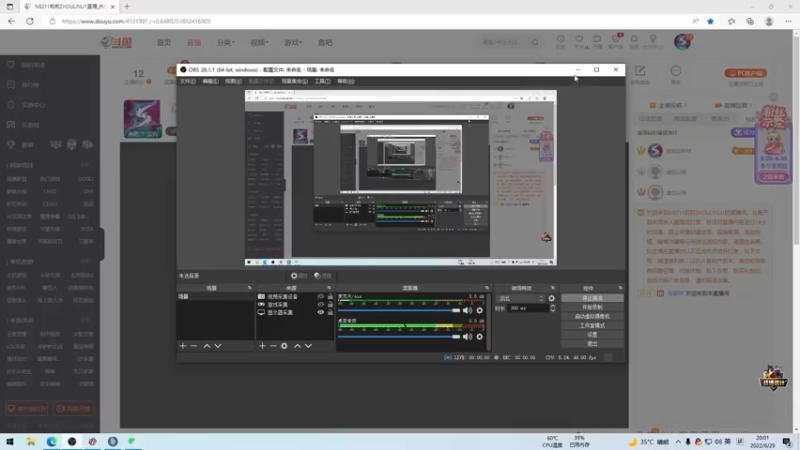Open desktop audio settings gear
The width and height of the screenshot is (800, 450).
(480, 337)
